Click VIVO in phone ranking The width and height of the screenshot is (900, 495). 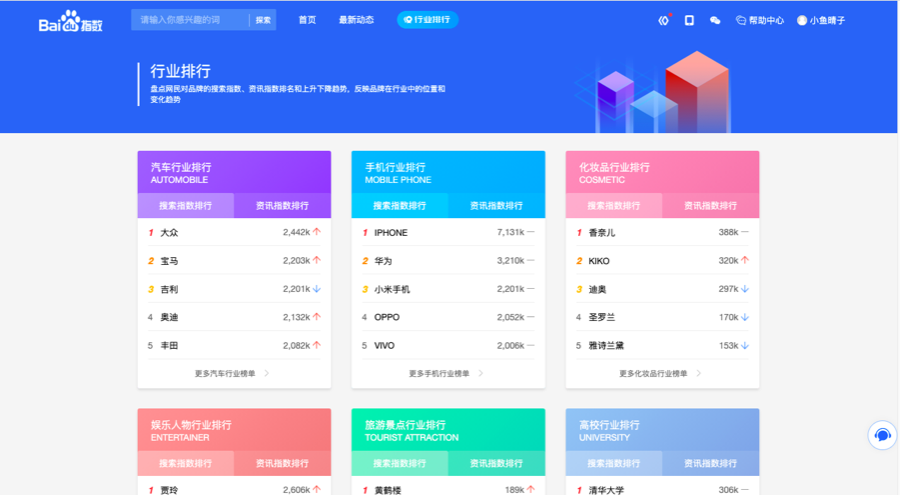[385, 345]
